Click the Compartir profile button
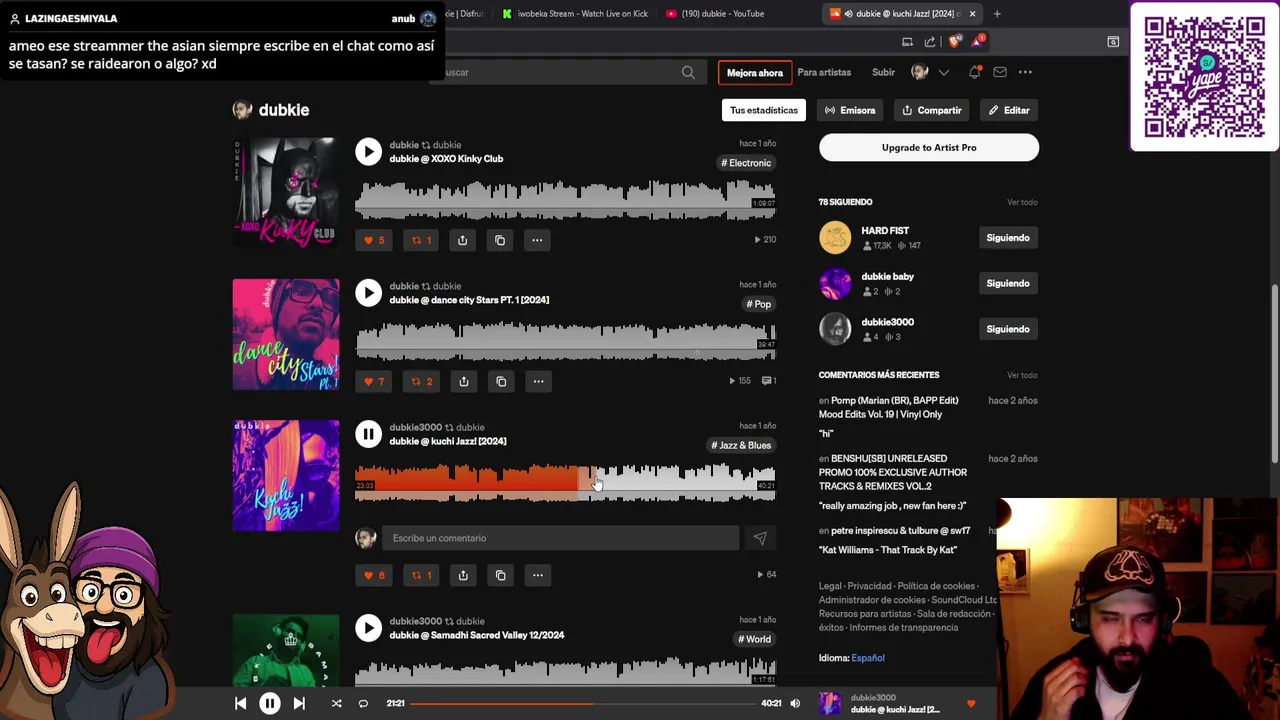The height and width of the screenshot is (720, 1280). pos(932,110)
